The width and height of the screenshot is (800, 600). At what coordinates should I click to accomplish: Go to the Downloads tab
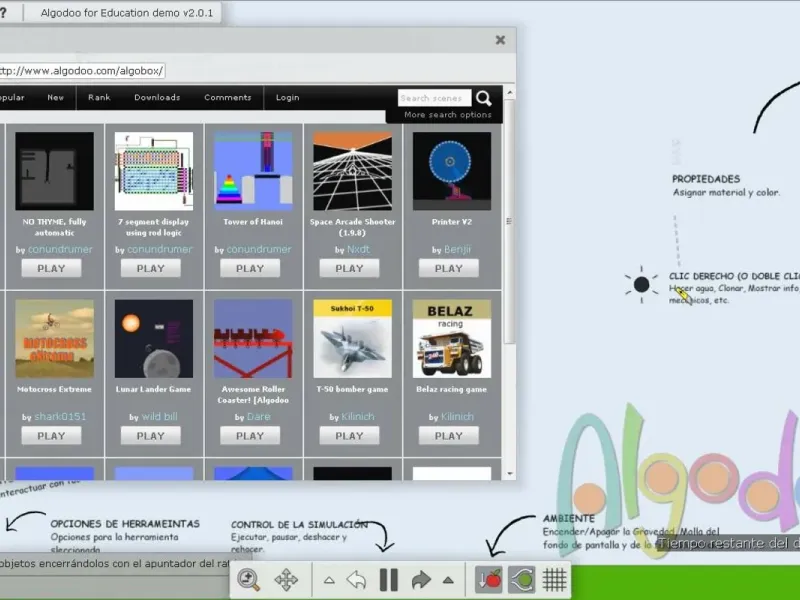157,97
